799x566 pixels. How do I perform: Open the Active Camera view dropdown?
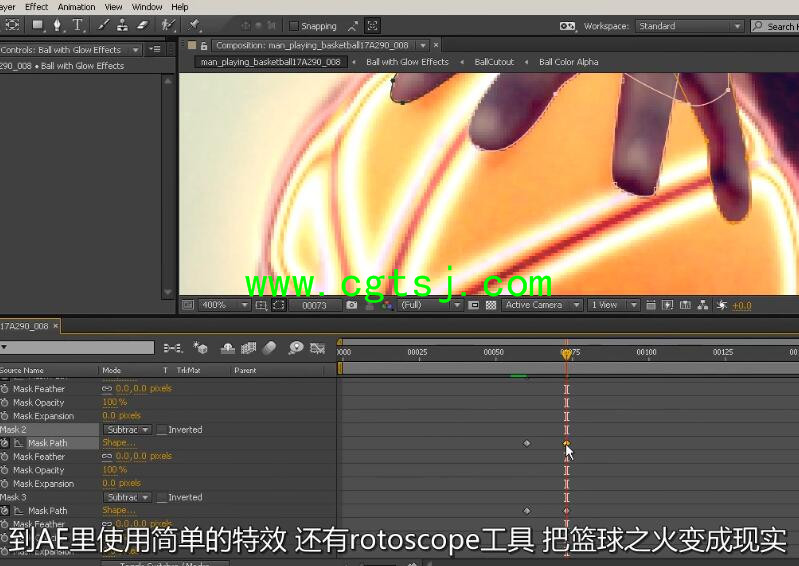[541, 305]
